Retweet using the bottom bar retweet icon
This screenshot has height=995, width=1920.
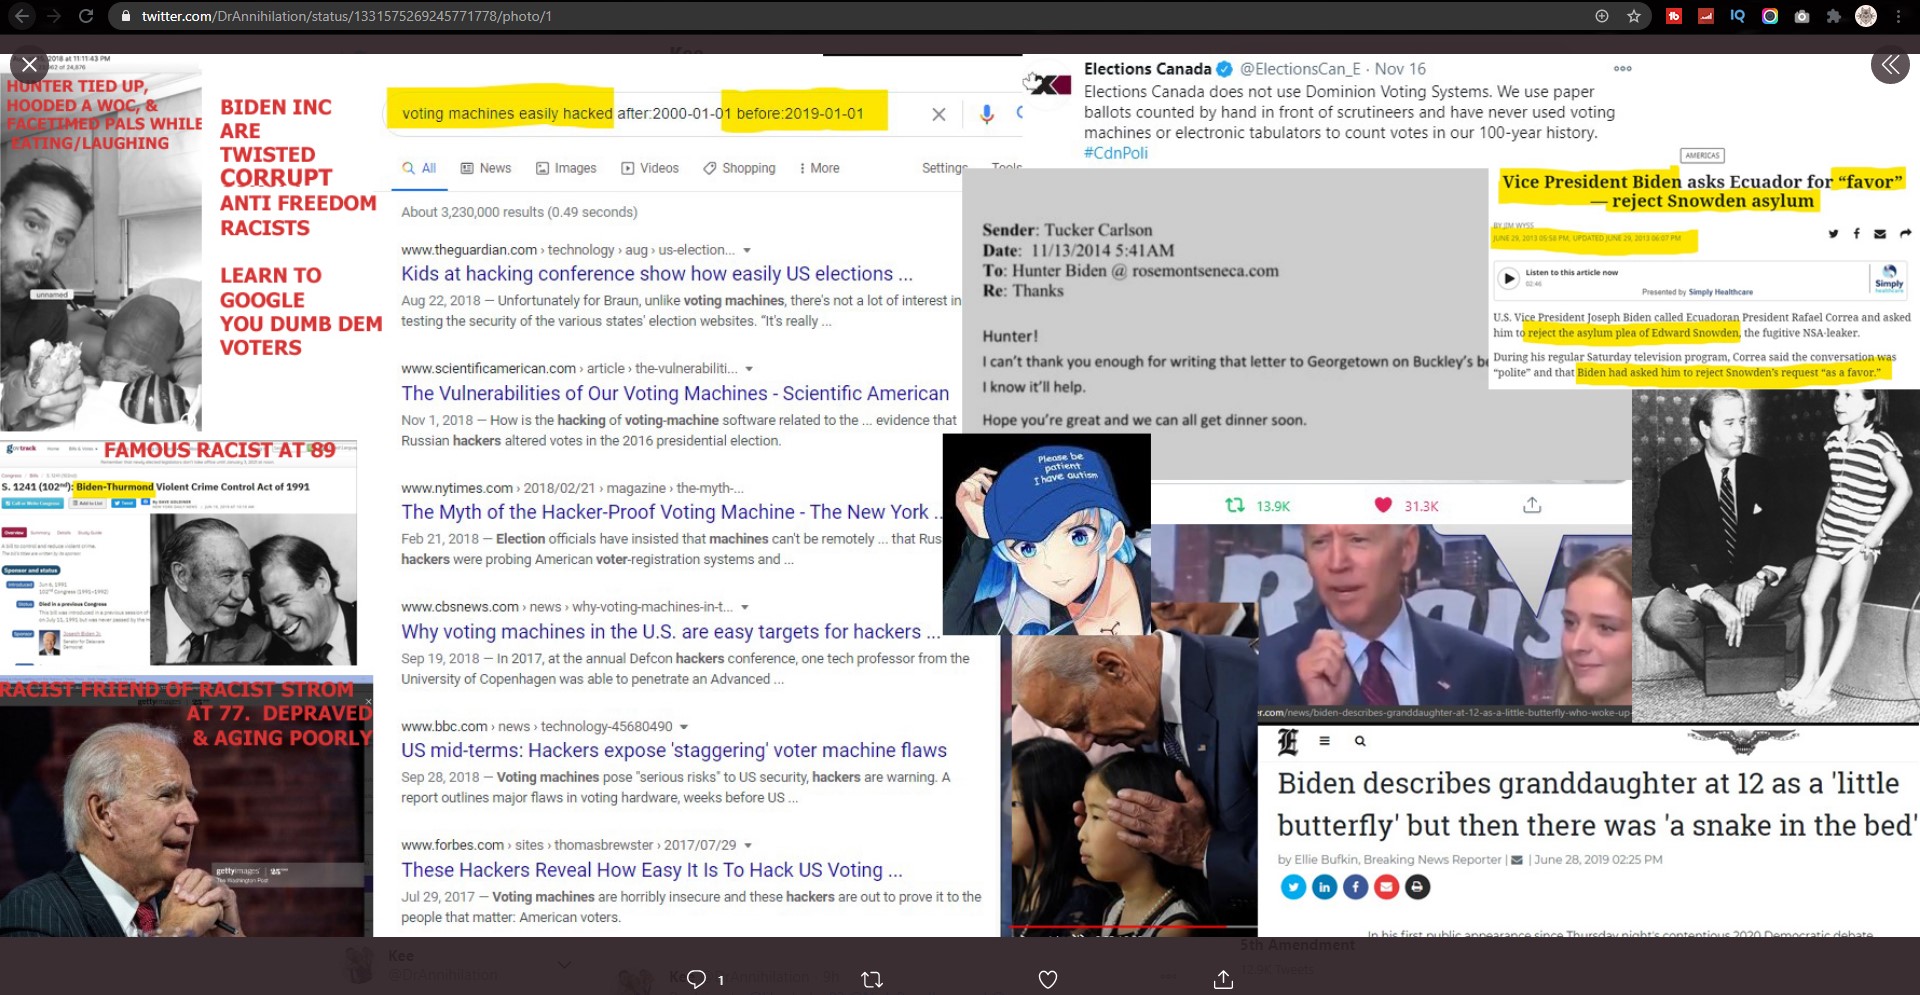point(872,979)
